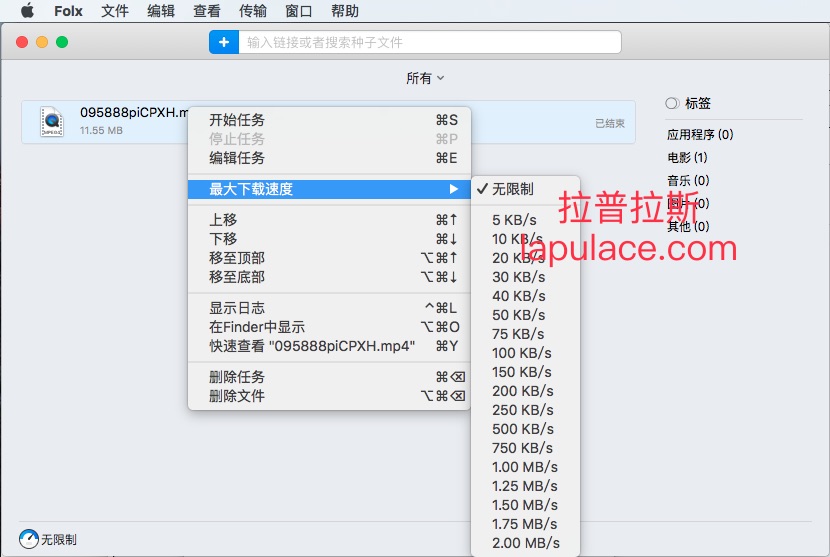Click the 11.55 MB file size text
This screenshot has height=557, width=830.
(x=101, y=130)
